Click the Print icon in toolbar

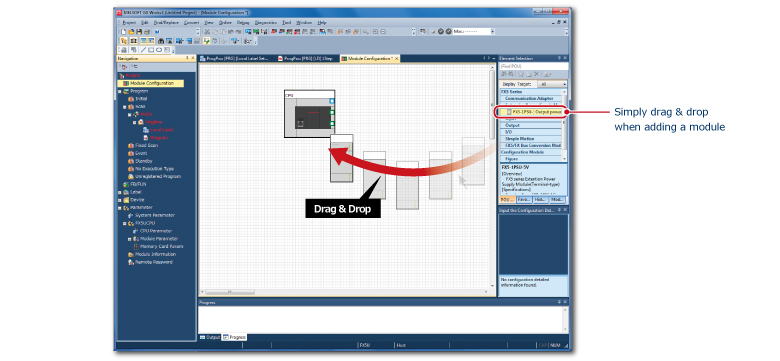pos(146,31)
